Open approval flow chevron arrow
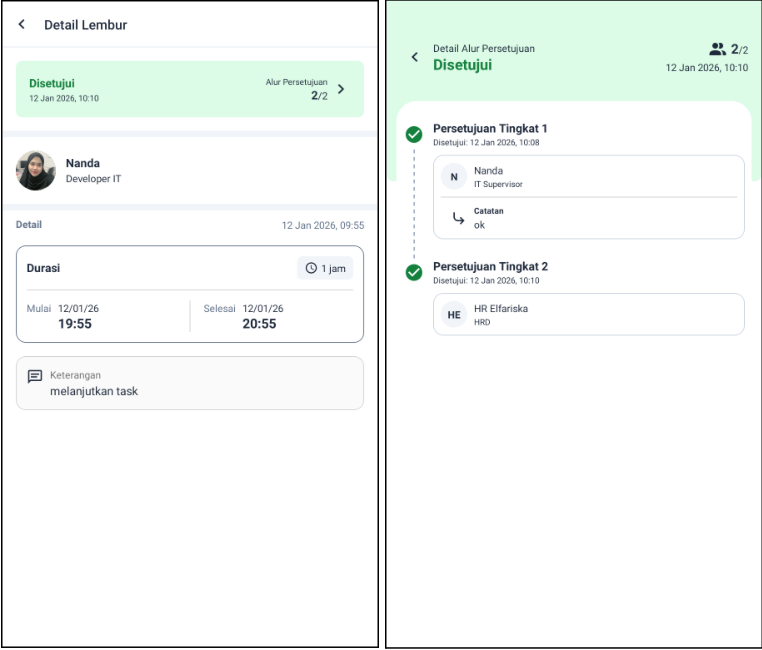The width and height of the screenshot is (762, 650). tap(342, 89)
